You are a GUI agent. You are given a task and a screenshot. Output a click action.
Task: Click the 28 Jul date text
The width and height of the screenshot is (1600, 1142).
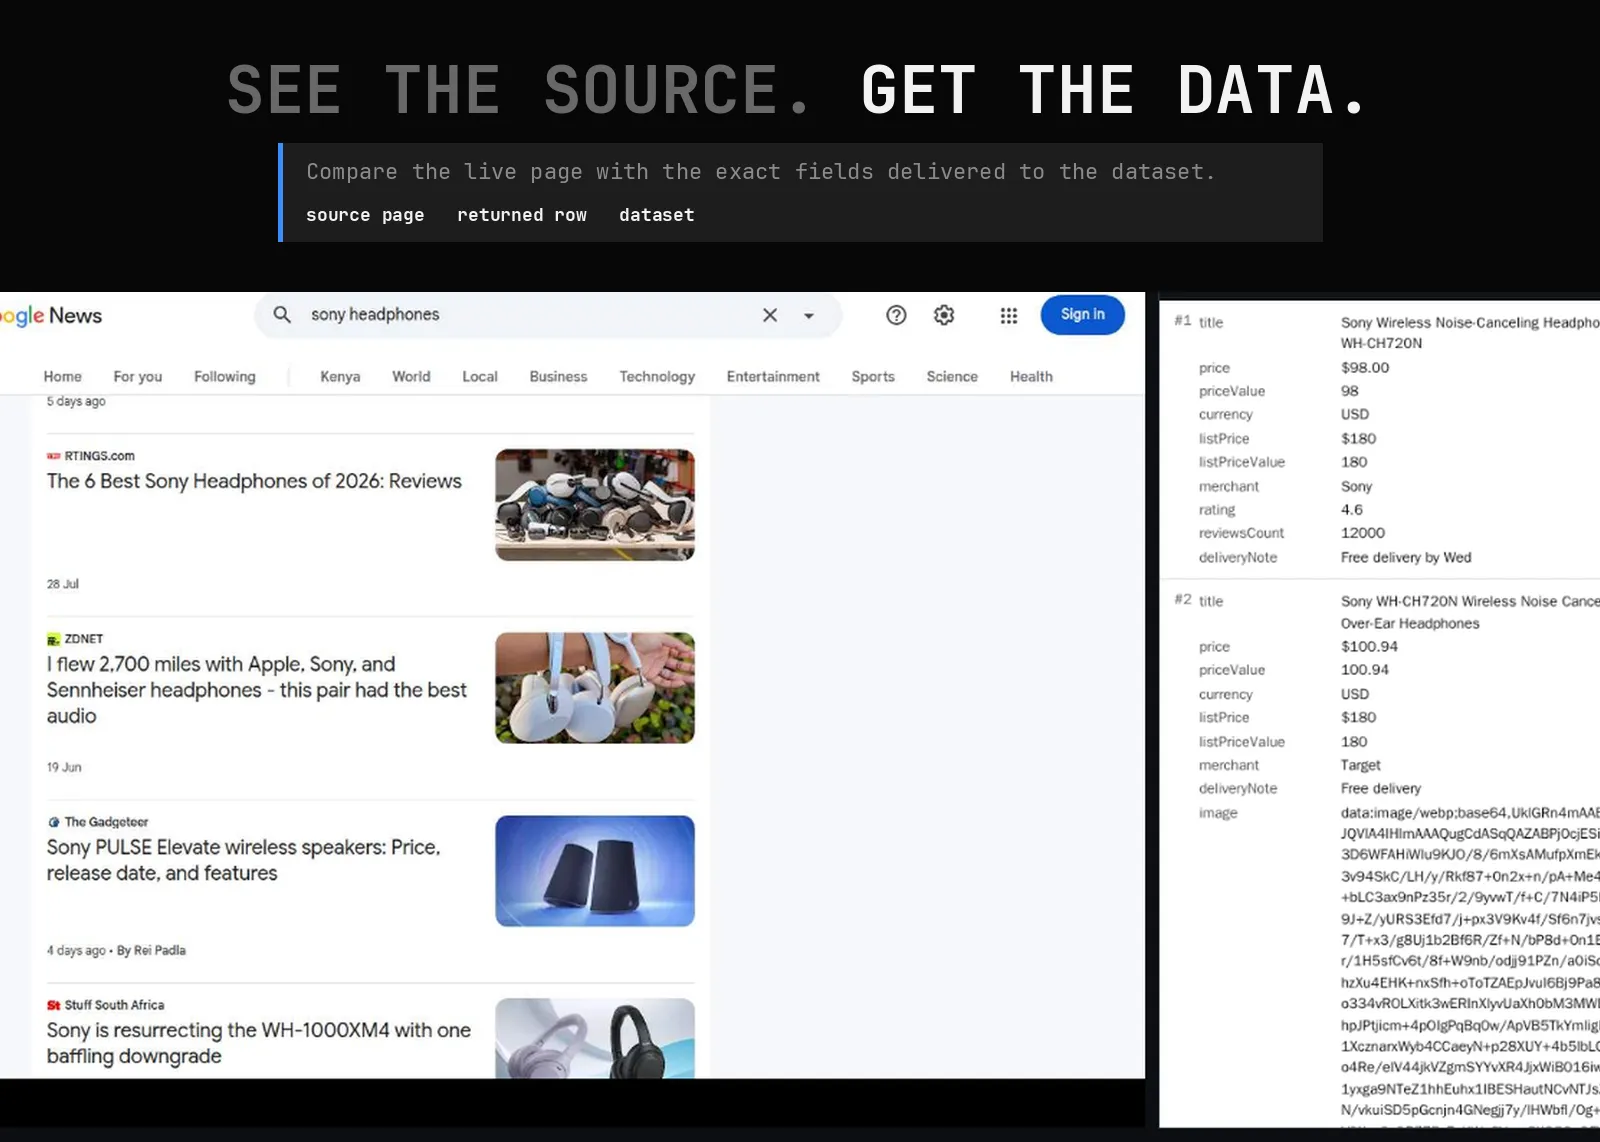62,584
